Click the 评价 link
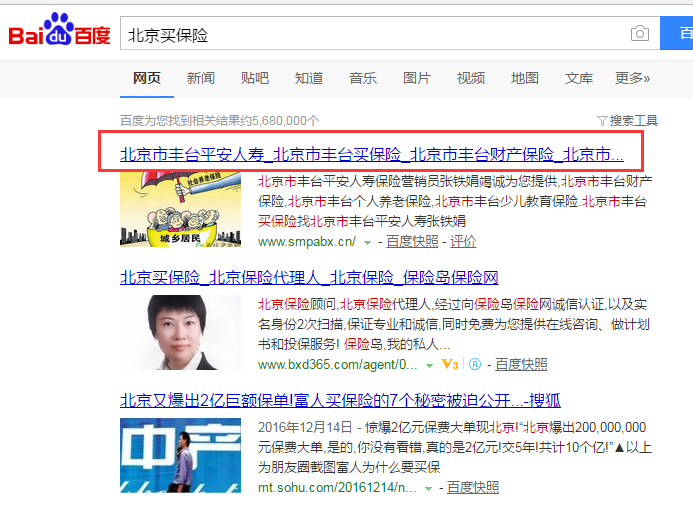The image size is (693, 509). [463, 242]
